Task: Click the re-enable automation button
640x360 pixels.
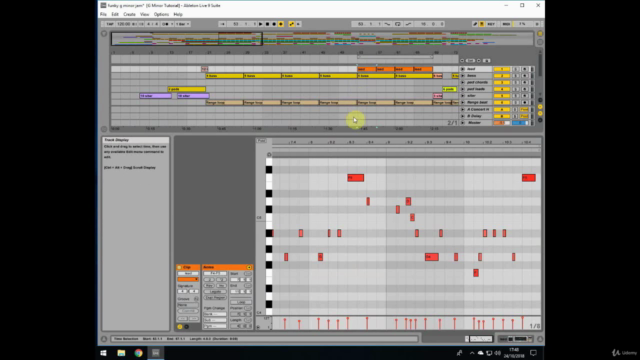Action: point(298,24)
